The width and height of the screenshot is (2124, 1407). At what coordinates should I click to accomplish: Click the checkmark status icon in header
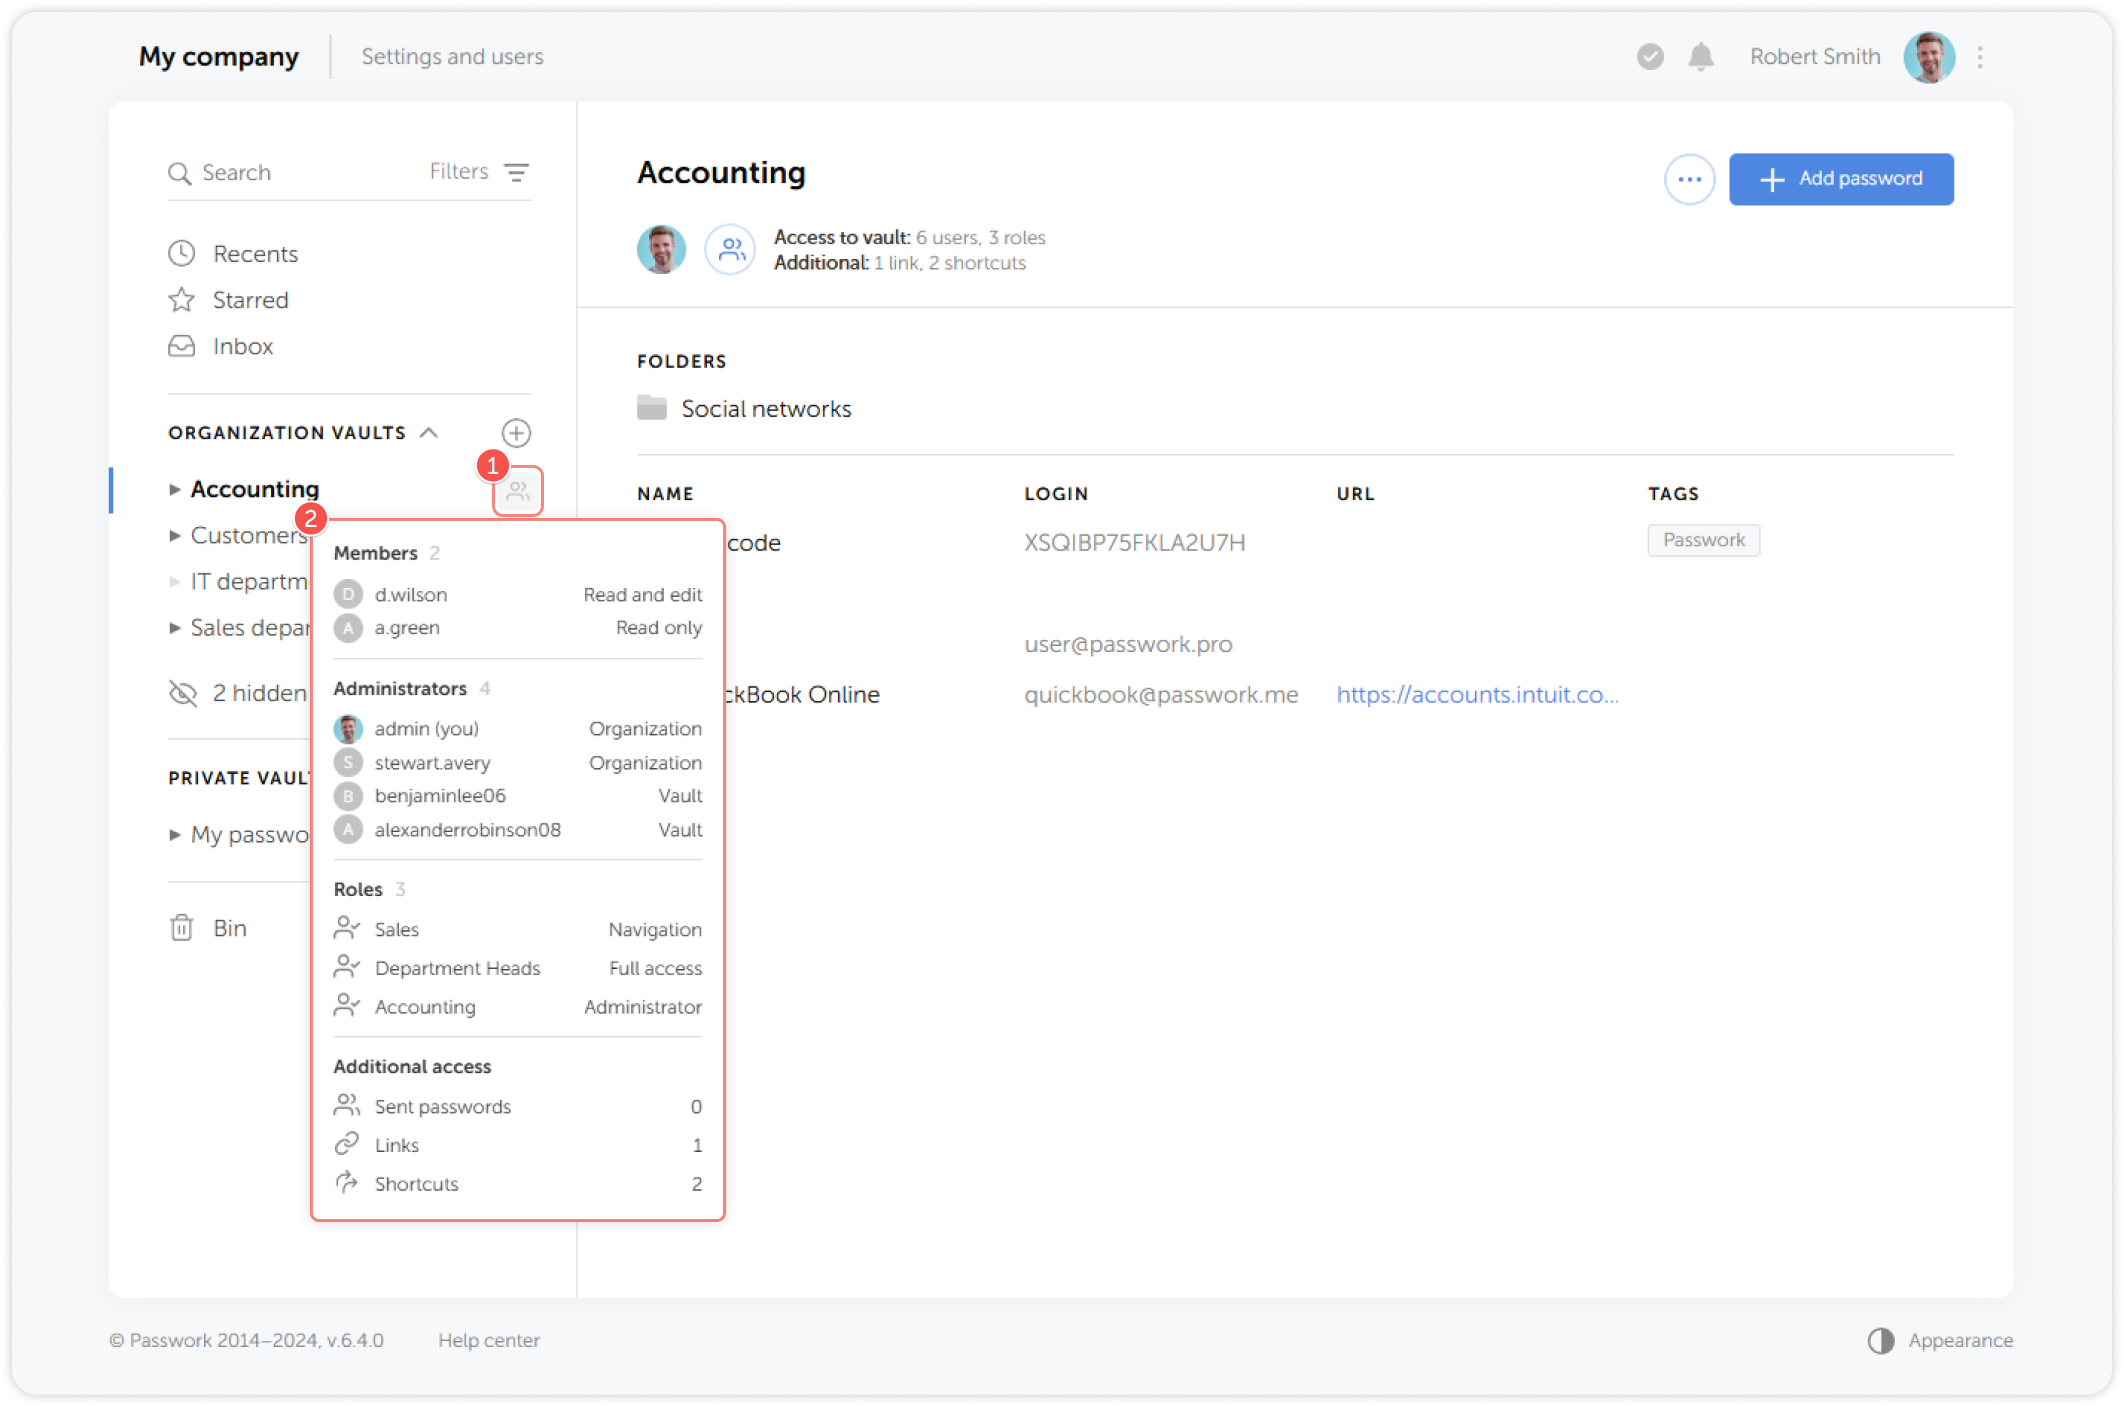[1650, 57]
